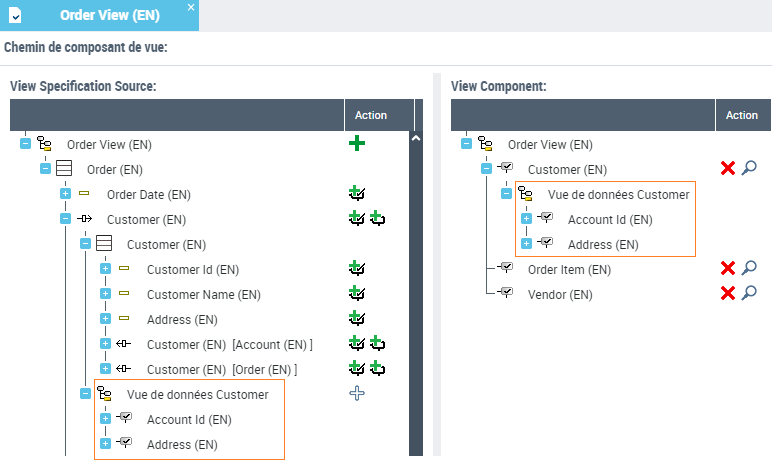Collapse Vue de données Customer in source tree
This screenshot has height=465, width=774.
pyautogui.click(x=85, y=394)
